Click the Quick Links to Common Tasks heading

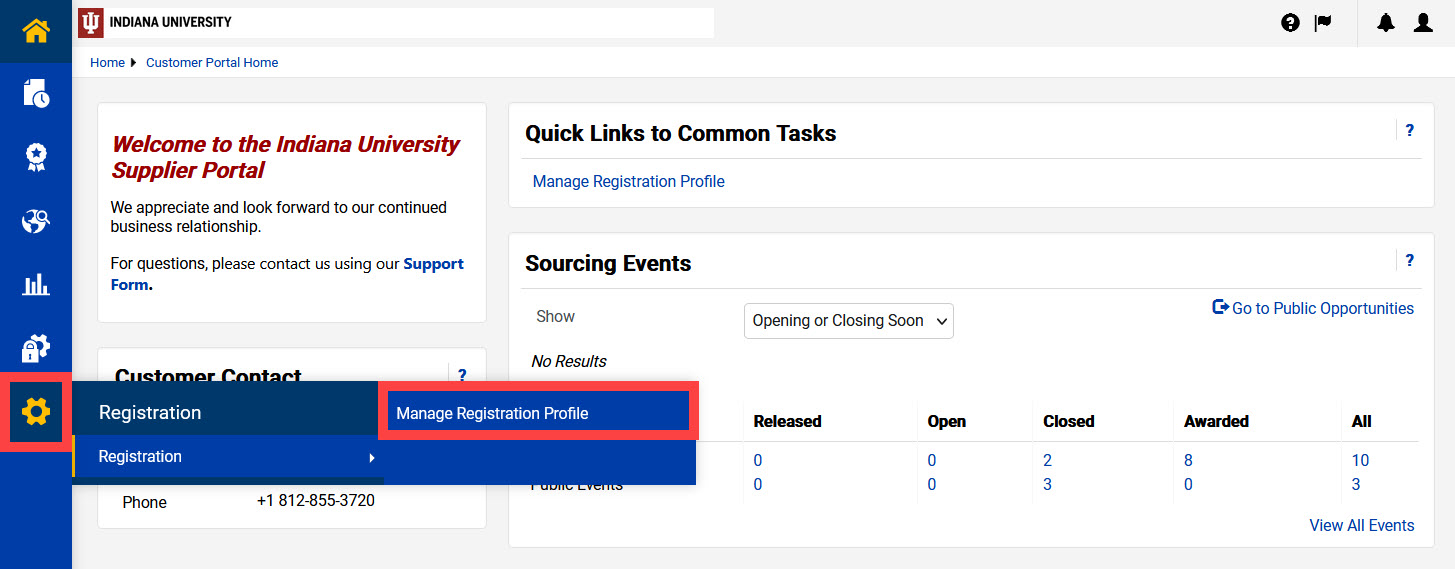tap(680, 134)
